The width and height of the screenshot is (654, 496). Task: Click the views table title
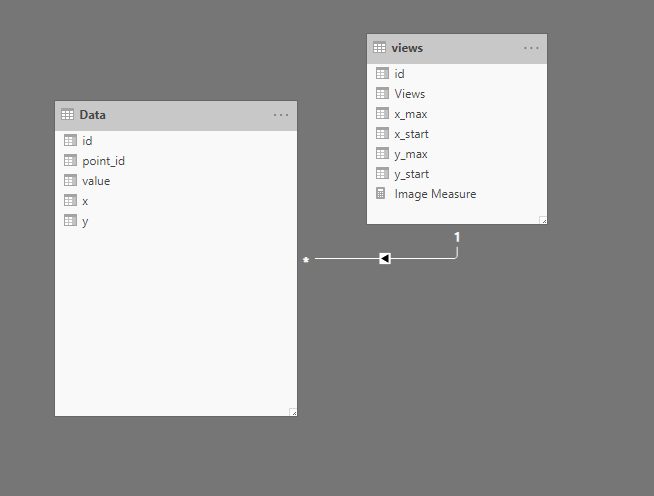[x=407, y=48]
